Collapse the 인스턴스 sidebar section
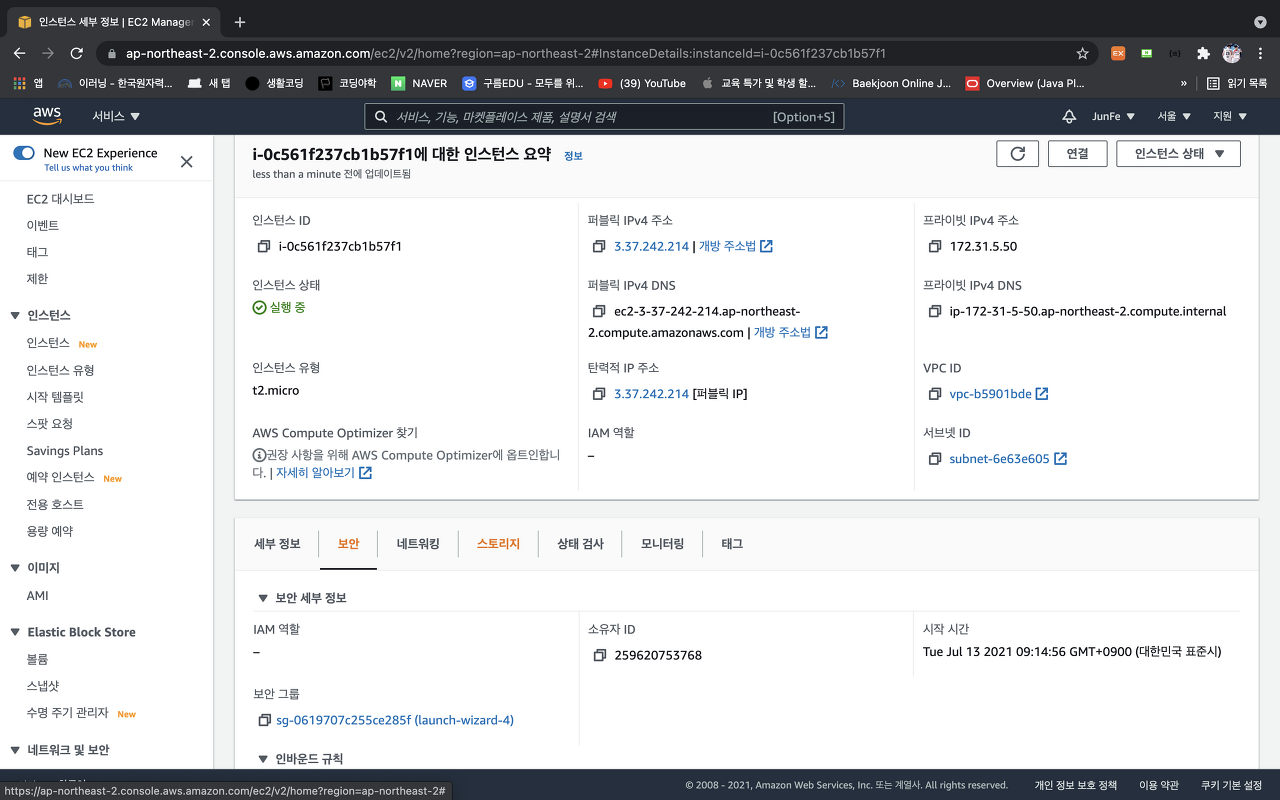1280x800 pixels. 15,315
